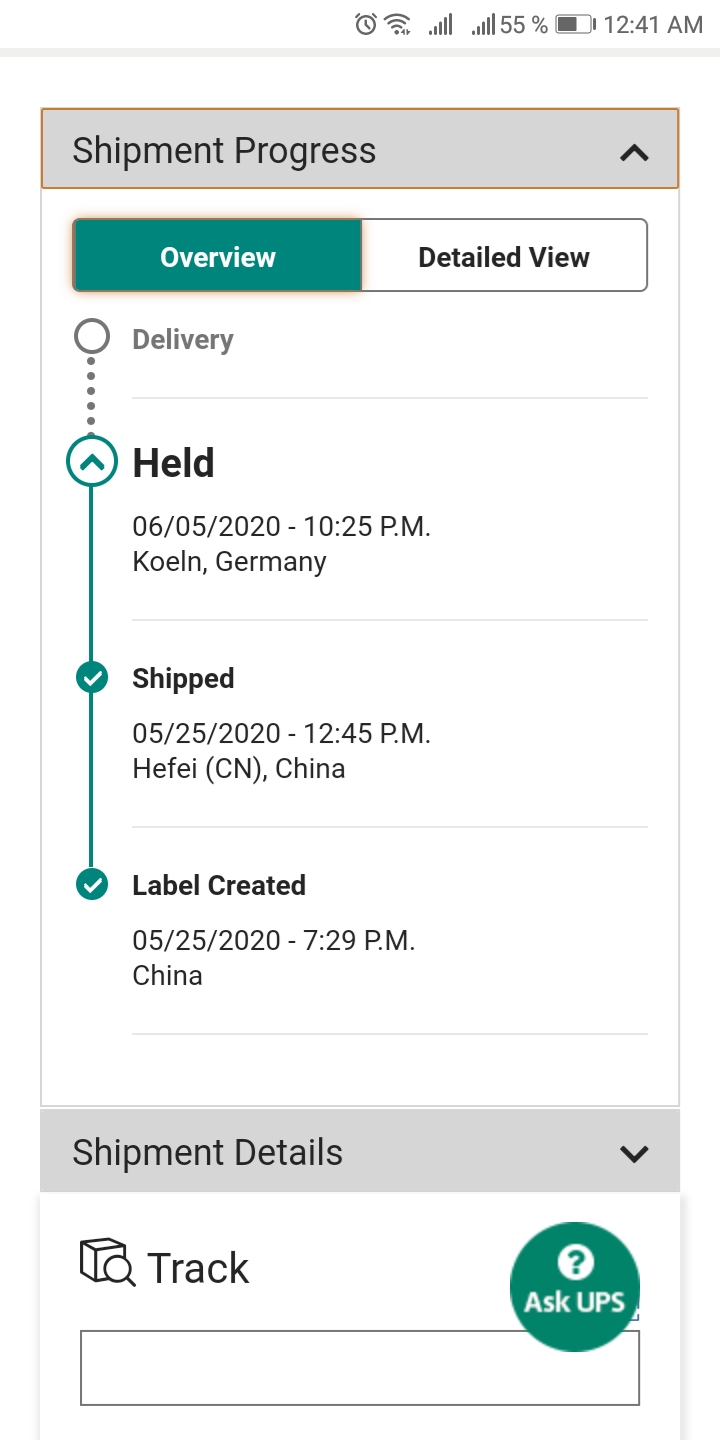Tap the alarm clock status icon
This screenshot has height=1440, width=720.
click(x=366, y=24)
